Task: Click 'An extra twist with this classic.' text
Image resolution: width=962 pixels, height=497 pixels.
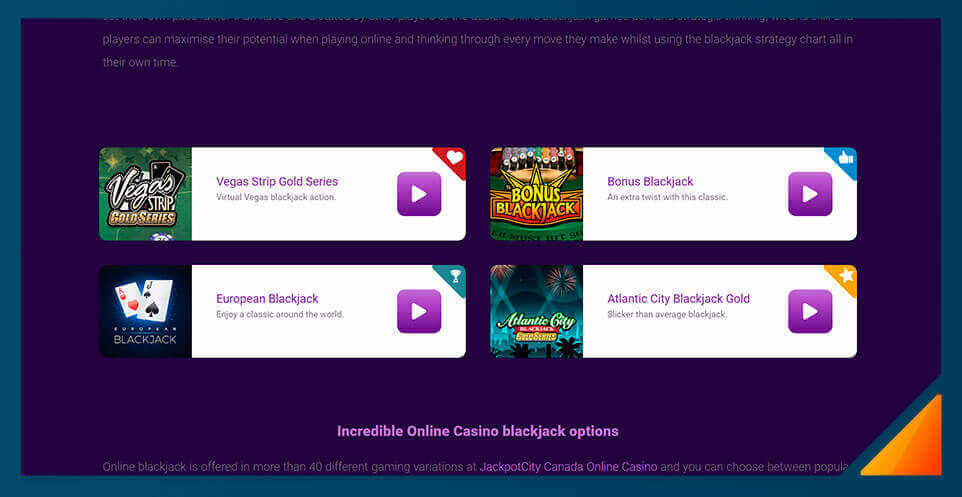Action: click(668, 198)
